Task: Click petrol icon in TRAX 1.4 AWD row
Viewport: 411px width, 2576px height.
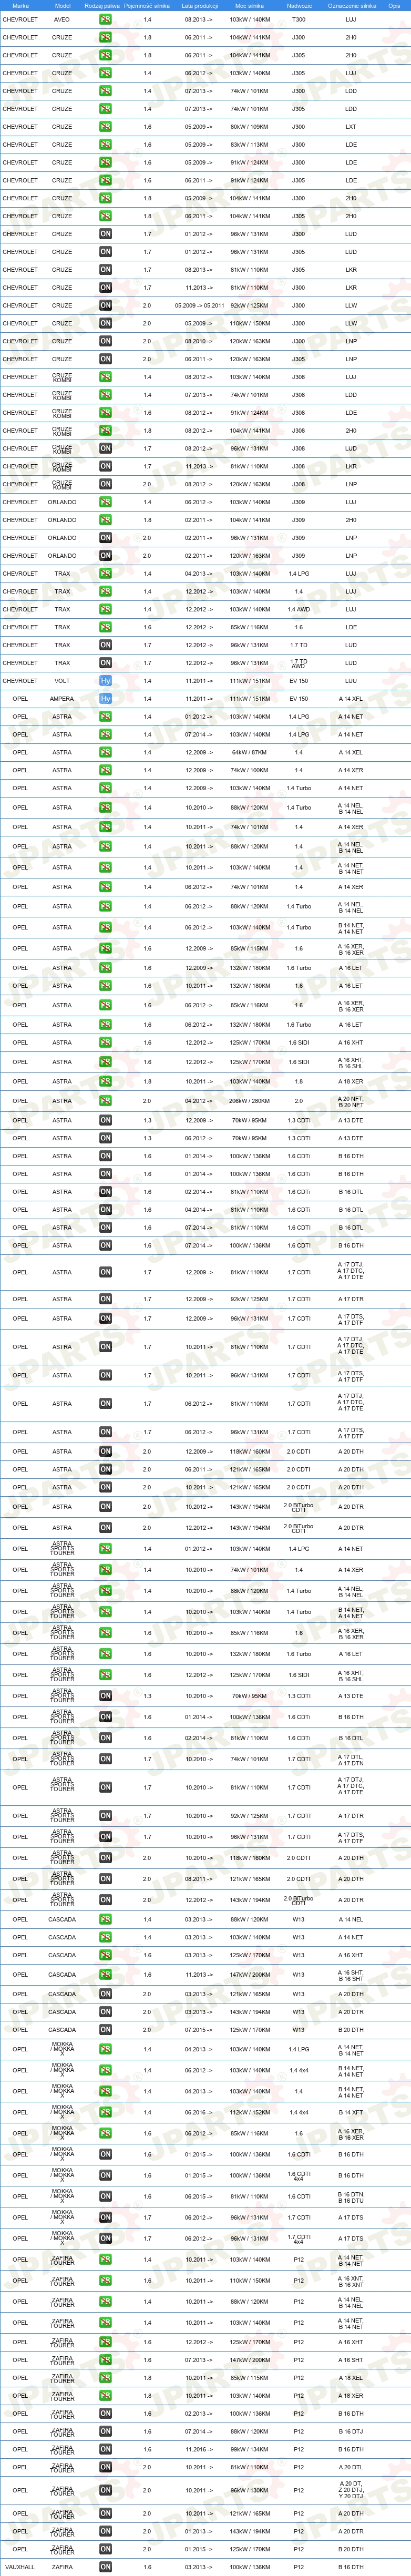Action: click(x=105, y=609)
